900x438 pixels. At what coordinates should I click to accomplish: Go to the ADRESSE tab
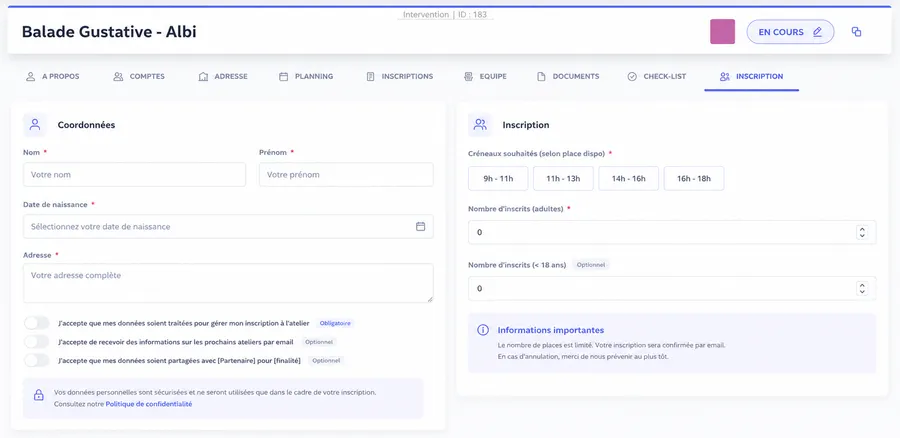click(x=223, y=76)
